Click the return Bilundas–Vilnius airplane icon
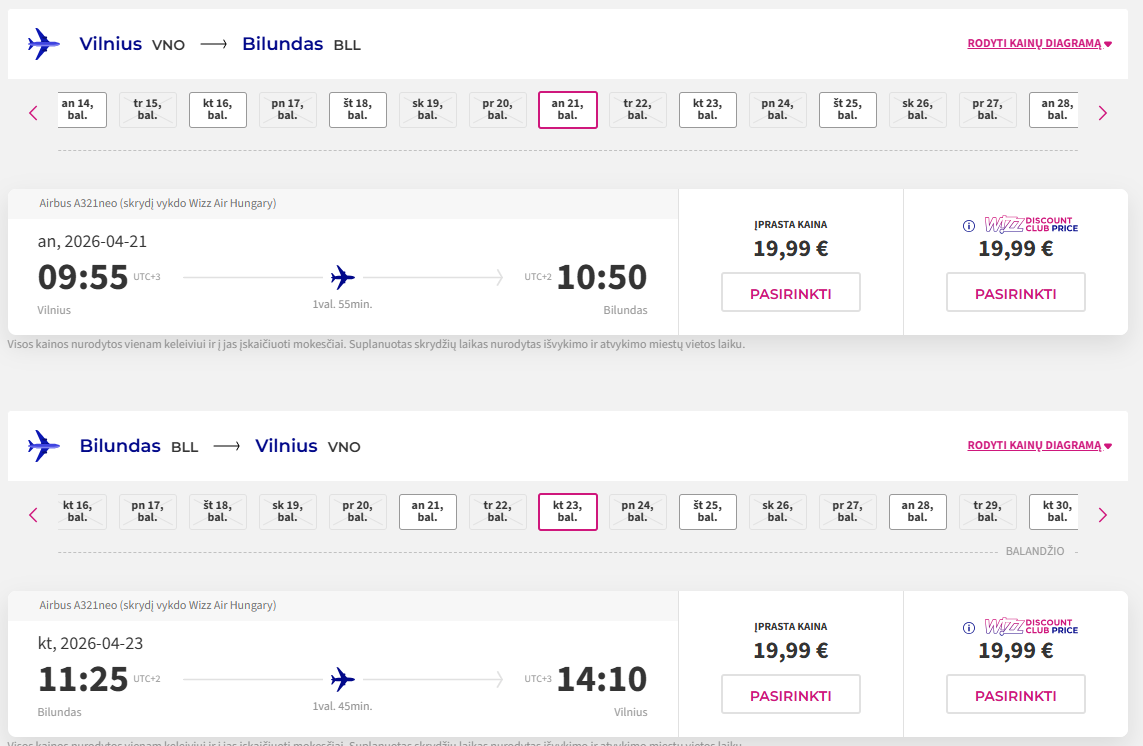This screenshot has width=1143, height=746. [x=44, y=446]
